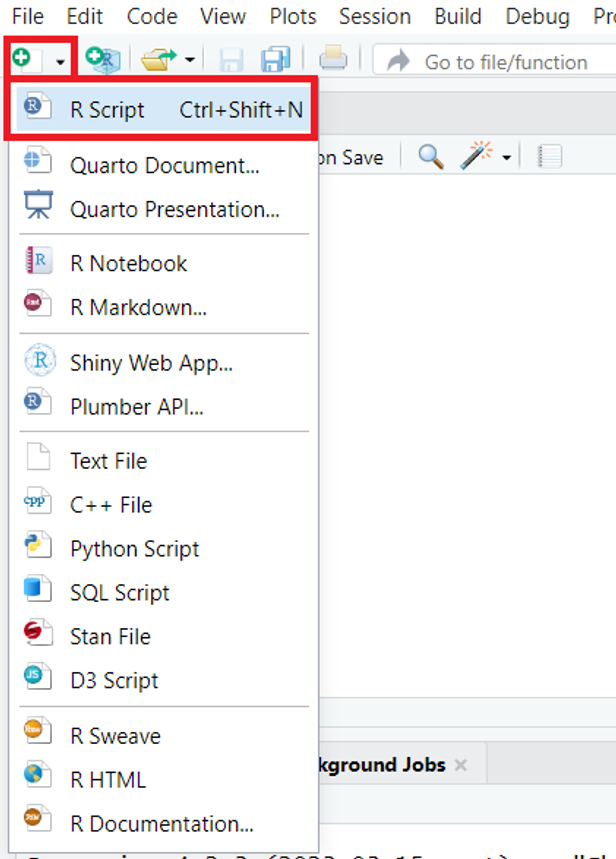Select R Markdown... menu entry
The width and height of the screenshot is (616, 859).
163,307
